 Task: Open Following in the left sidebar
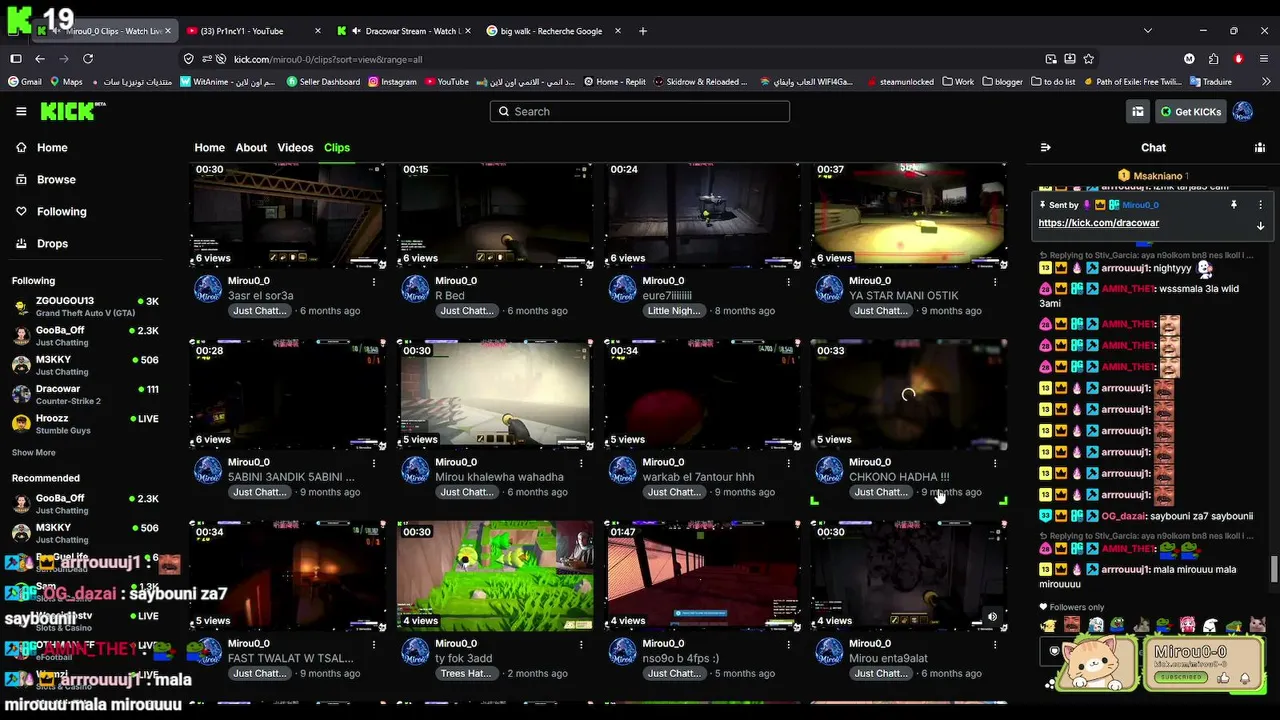point(61,211)
